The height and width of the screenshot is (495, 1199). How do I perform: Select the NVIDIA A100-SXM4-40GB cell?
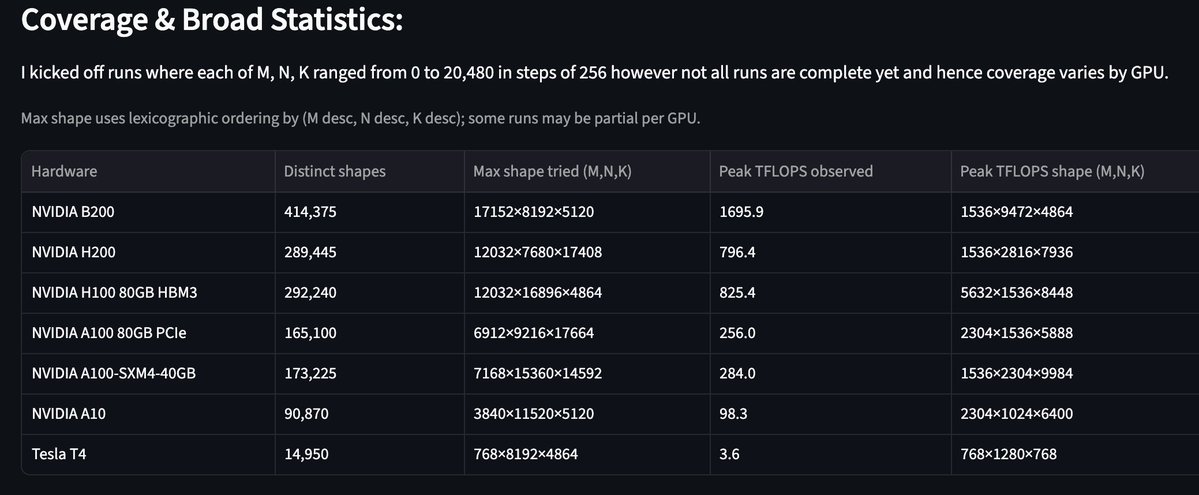113,373
